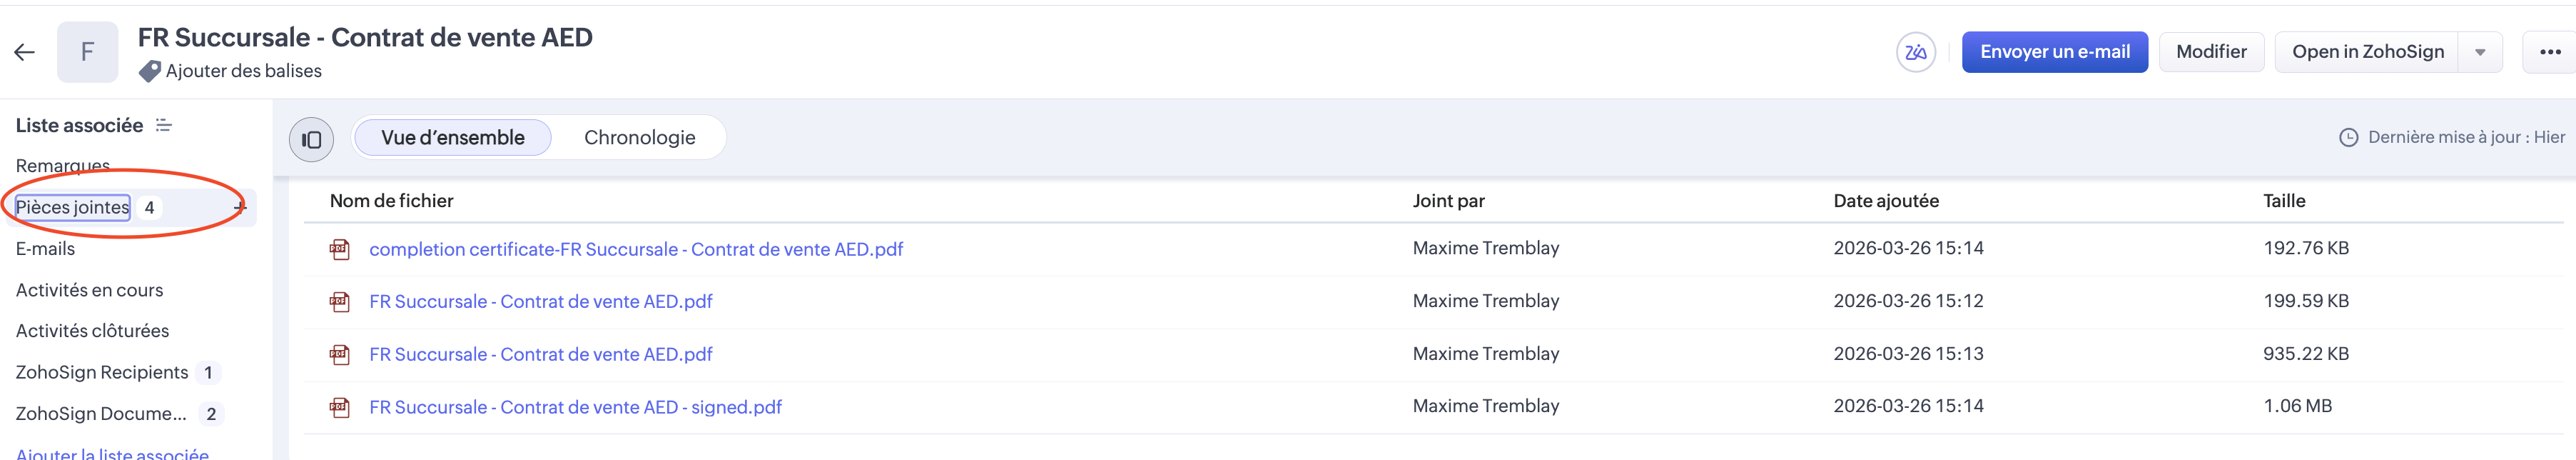This screenshot has width=2576, height=460.
Task: Click the back arrow icon
Action: pos(25,52)
